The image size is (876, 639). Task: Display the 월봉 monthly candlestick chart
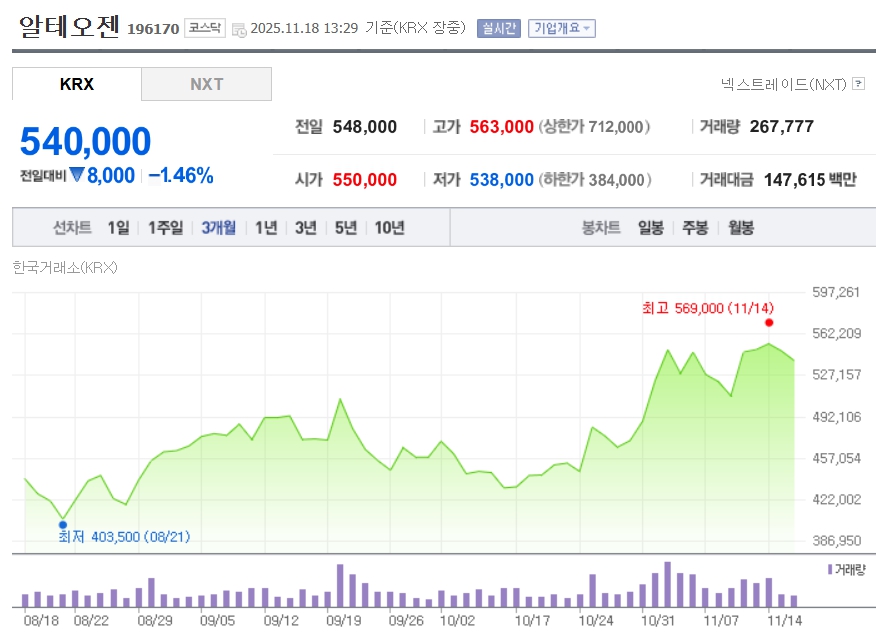coord(741,228)
